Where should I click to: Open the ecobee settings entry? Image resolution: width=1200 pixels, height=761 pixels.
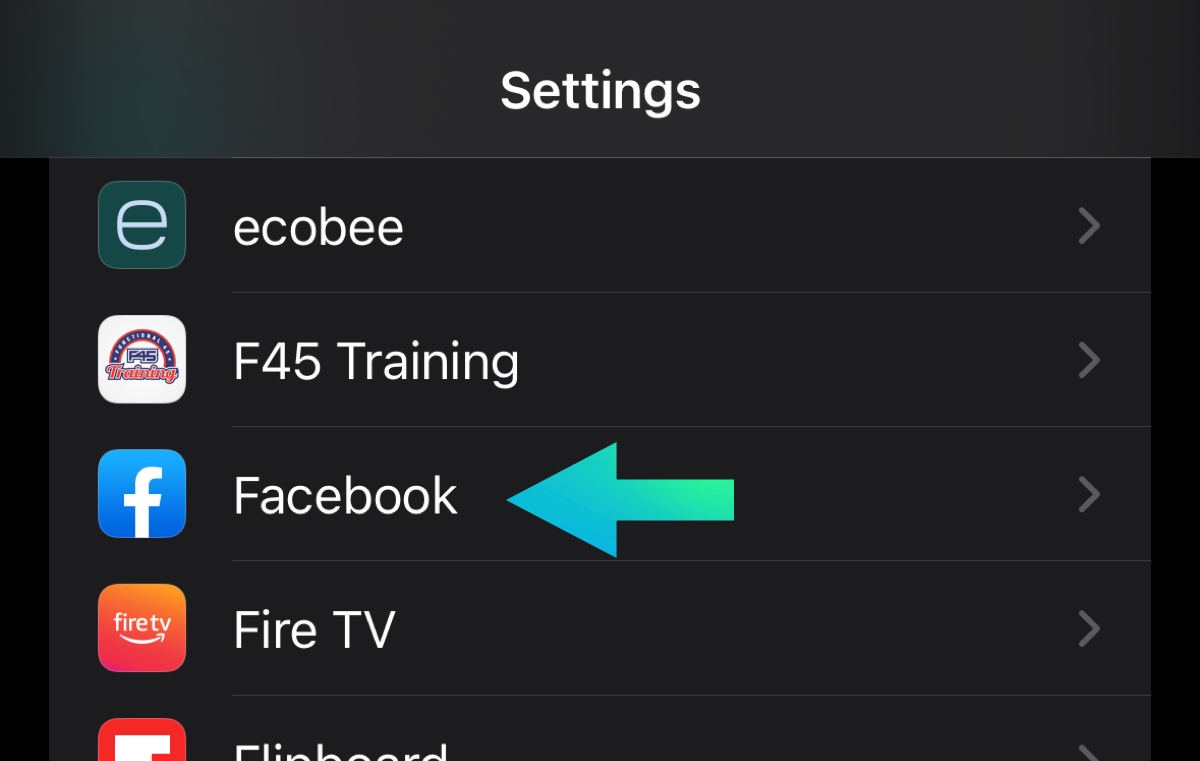[x=318, y=228]
